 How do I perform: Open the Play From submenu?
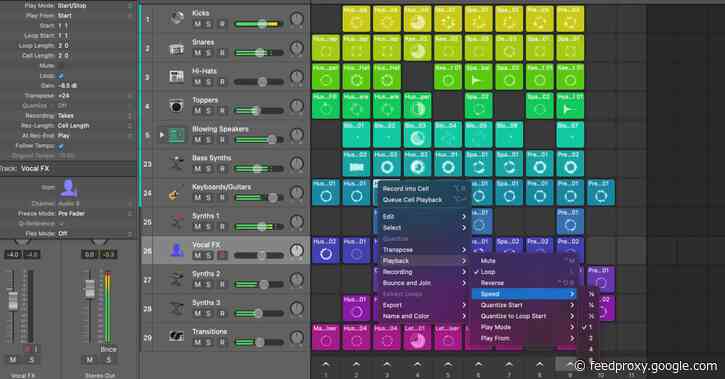point(524,338)
